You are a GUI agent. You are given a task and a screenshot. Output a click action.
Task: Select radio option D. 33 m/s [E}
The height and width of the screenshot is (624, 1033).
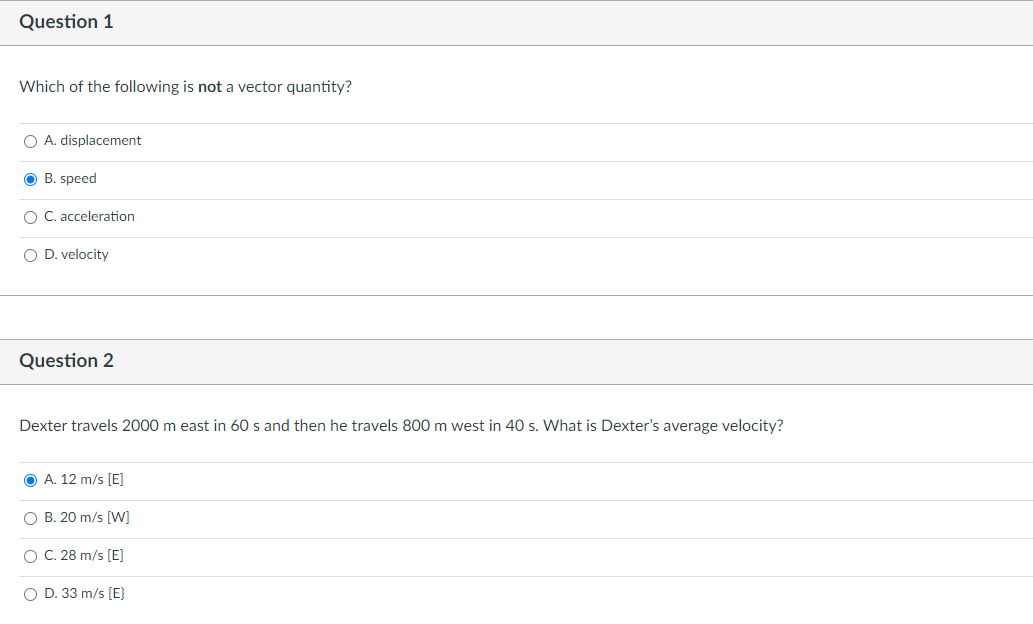(30, 594)
